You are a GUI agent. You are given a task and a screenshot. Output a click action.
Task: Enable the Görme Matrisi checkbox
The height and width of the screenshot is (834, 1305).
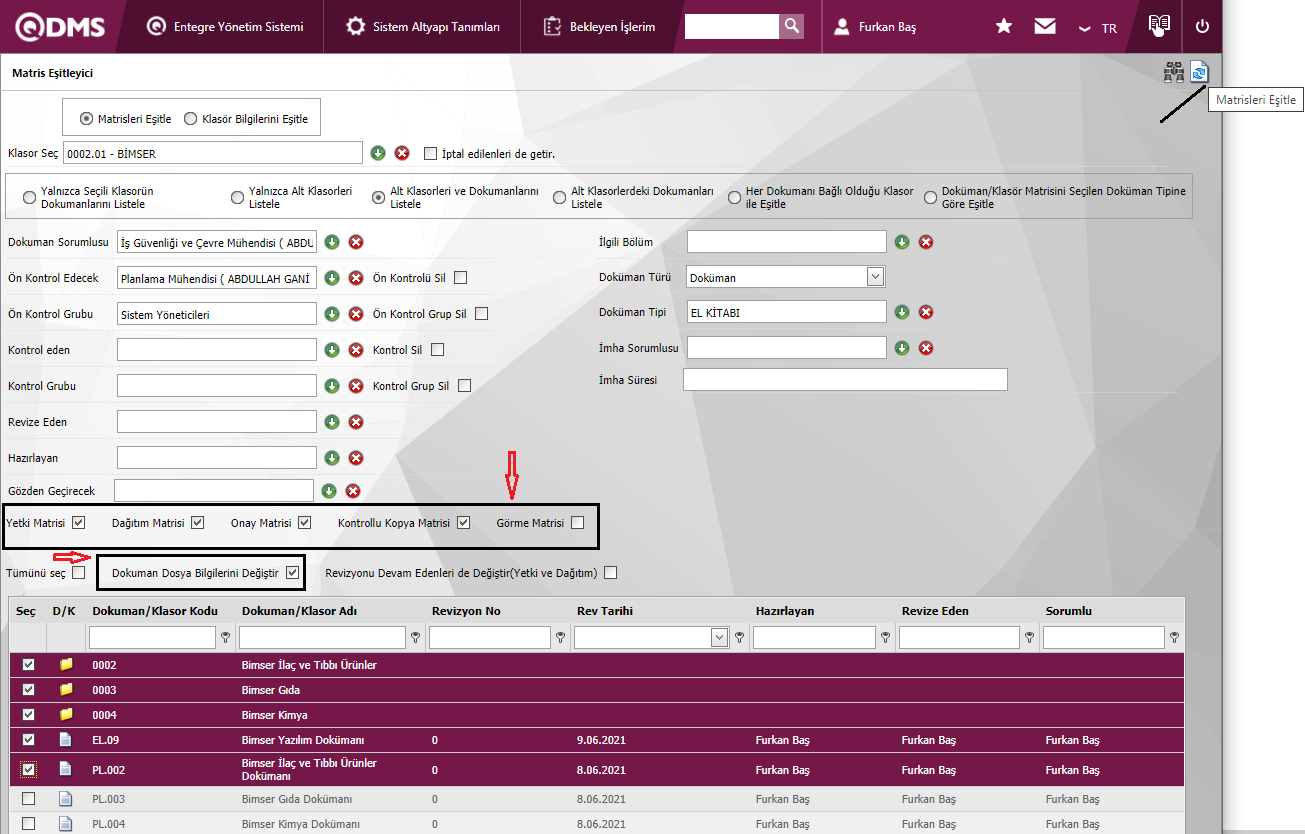(x=578, y=523)
